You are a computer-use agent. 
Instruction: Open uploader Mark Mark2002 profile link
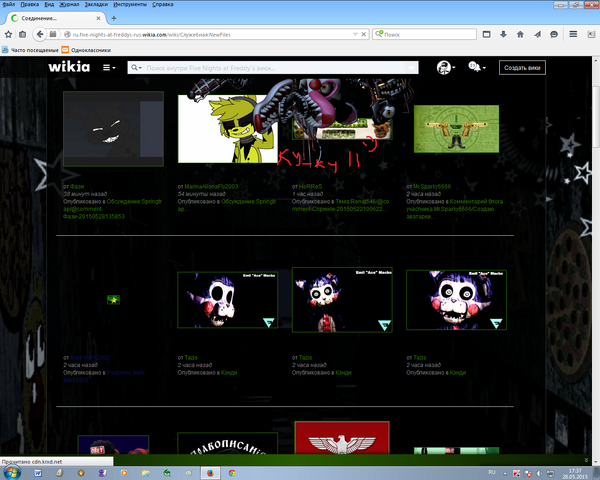click(x=89, y=358)
